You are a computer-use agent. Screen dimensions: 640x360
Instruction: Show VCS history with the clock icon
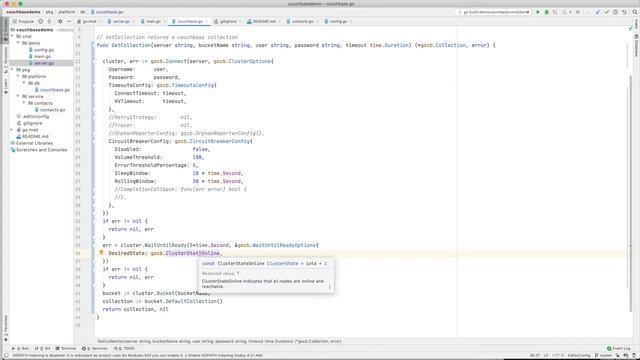[x=616, y=12]
